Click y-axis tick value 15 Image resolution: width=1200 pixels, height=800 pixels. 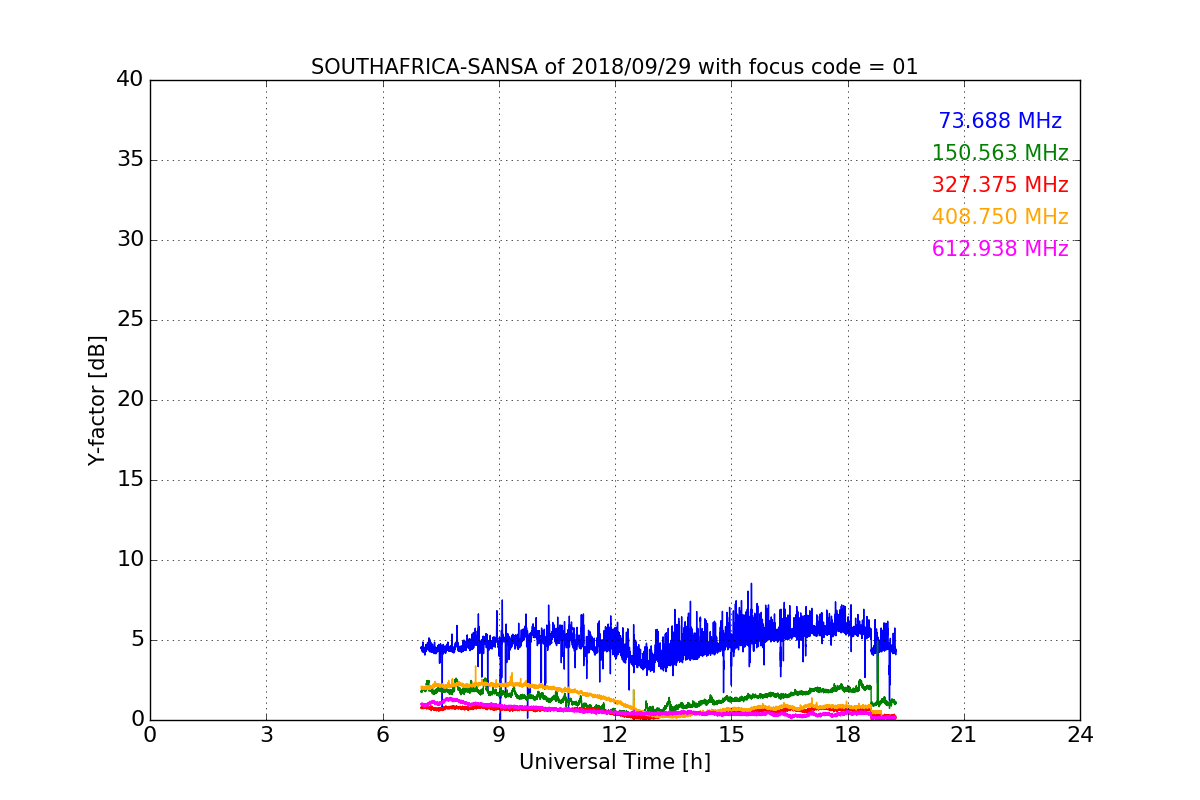coord(130,480)
